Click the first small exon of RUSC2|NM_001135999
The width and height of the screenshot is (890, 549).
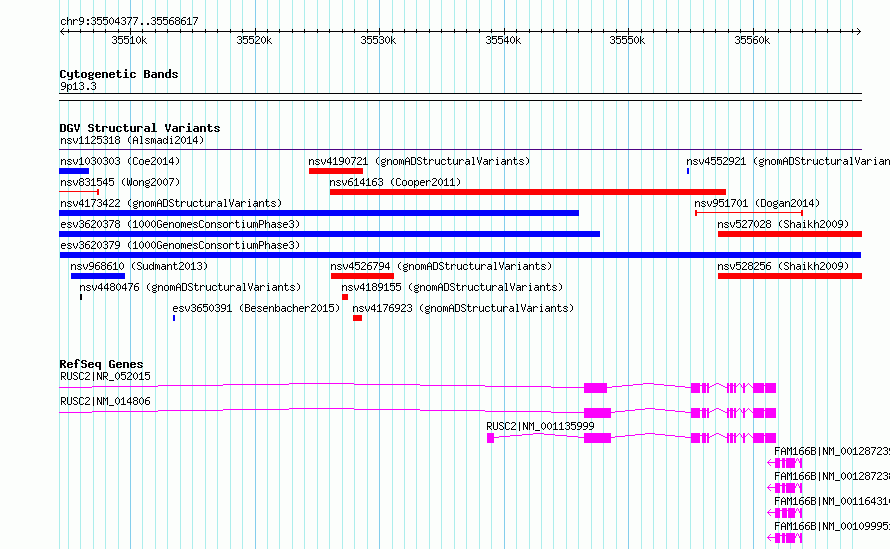(490, 438)
